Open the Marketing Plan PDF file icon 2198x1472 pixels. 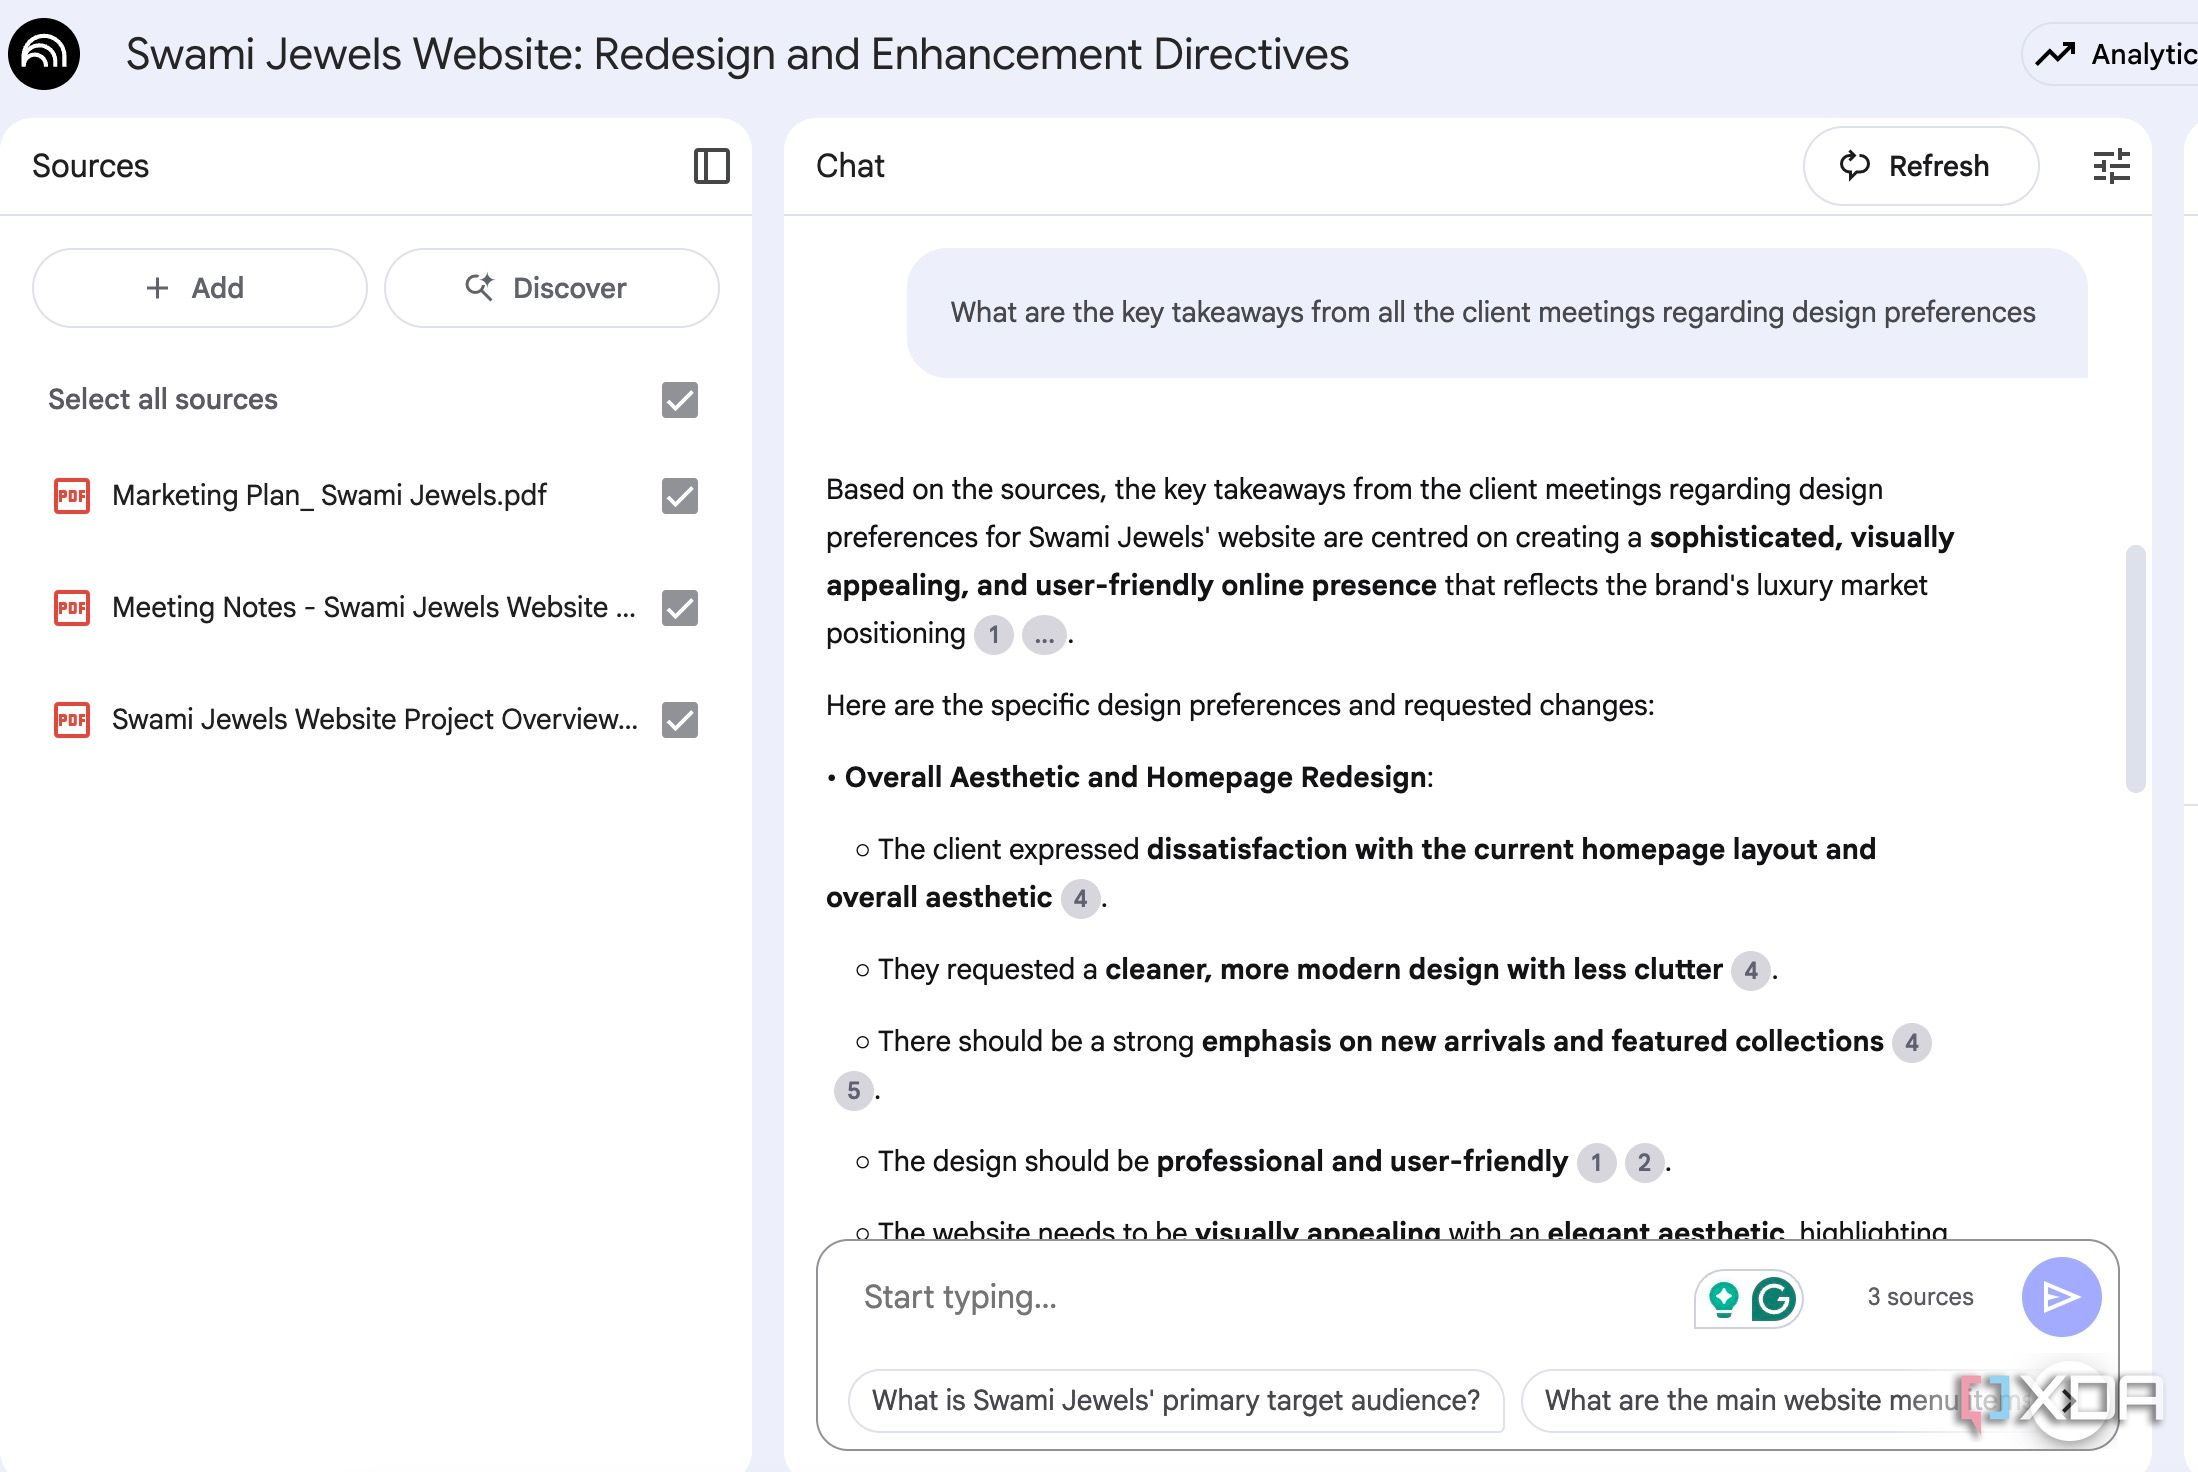tap(71, 495)
